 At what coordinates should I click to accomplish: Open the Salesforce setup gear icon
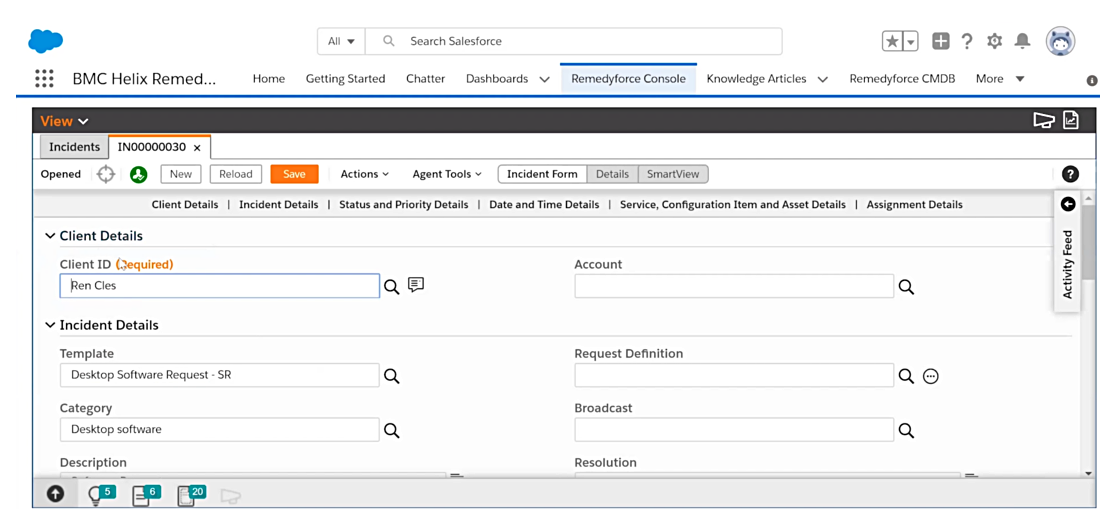click(x=994, y=41)
